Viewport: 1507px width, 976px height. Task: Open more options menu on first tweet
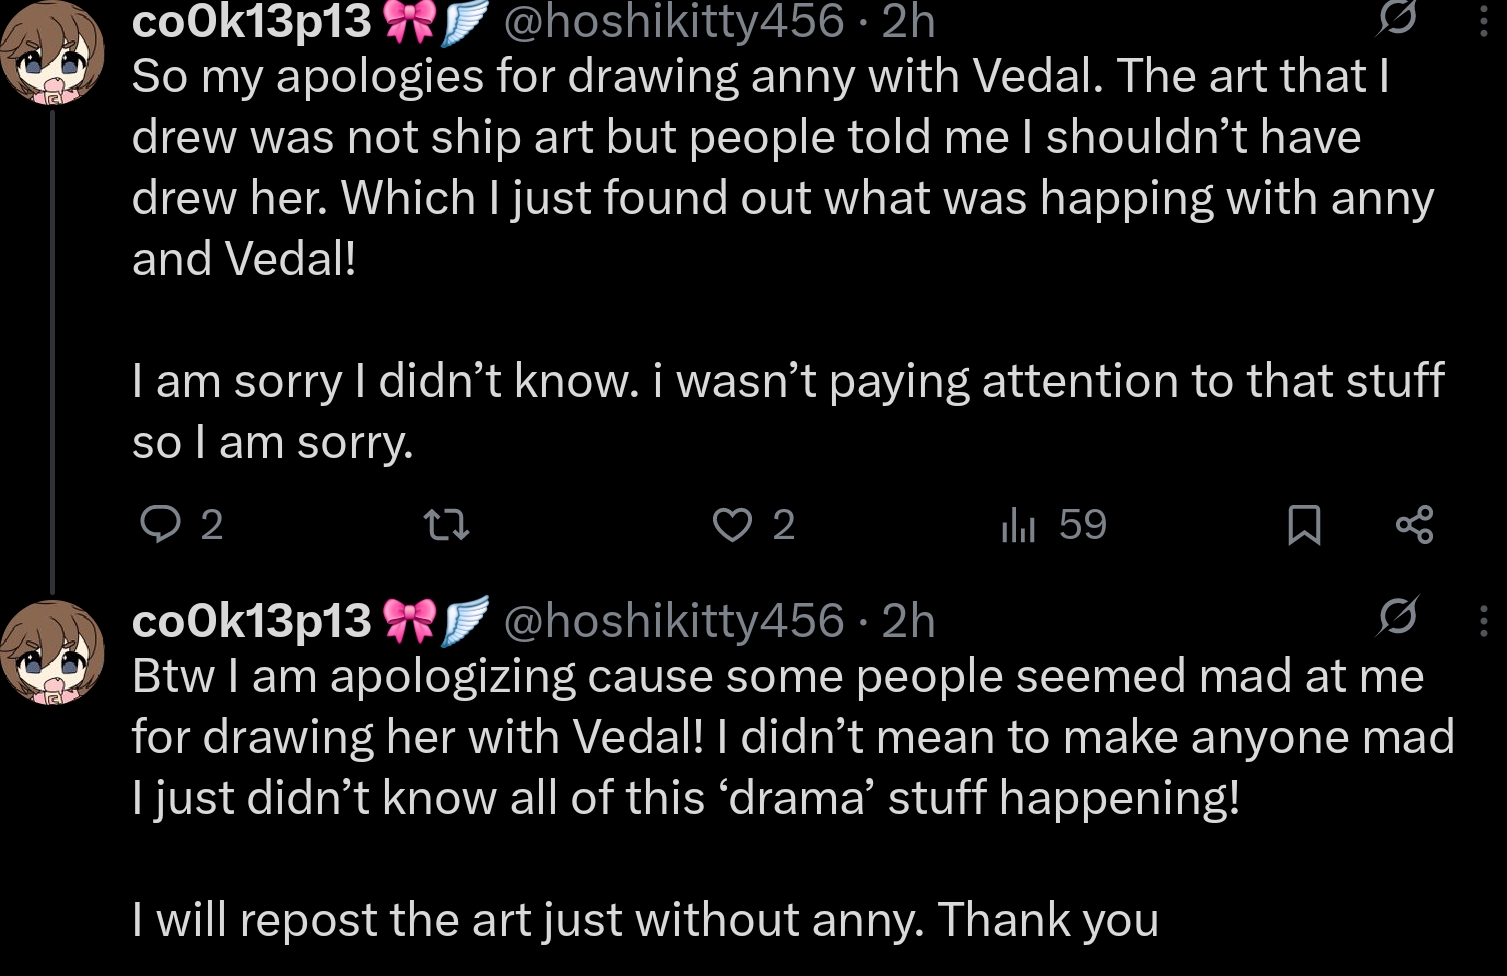coord(1483,20)
